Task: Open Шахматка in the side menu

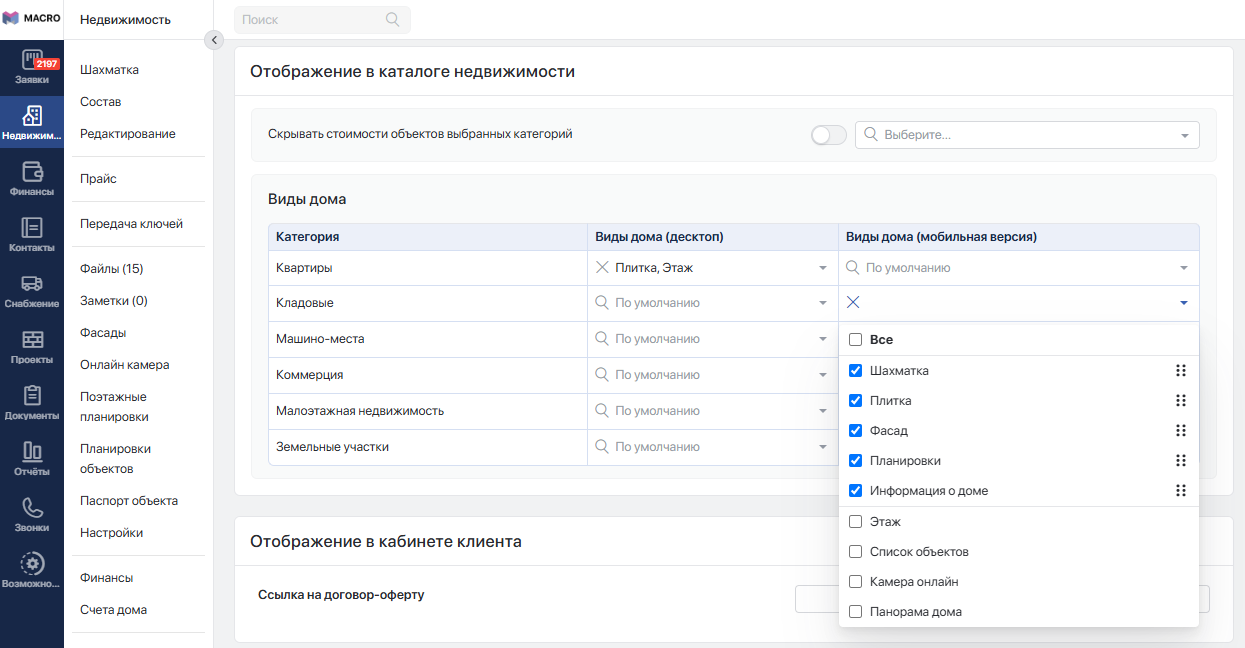Action: click(109, 70)
